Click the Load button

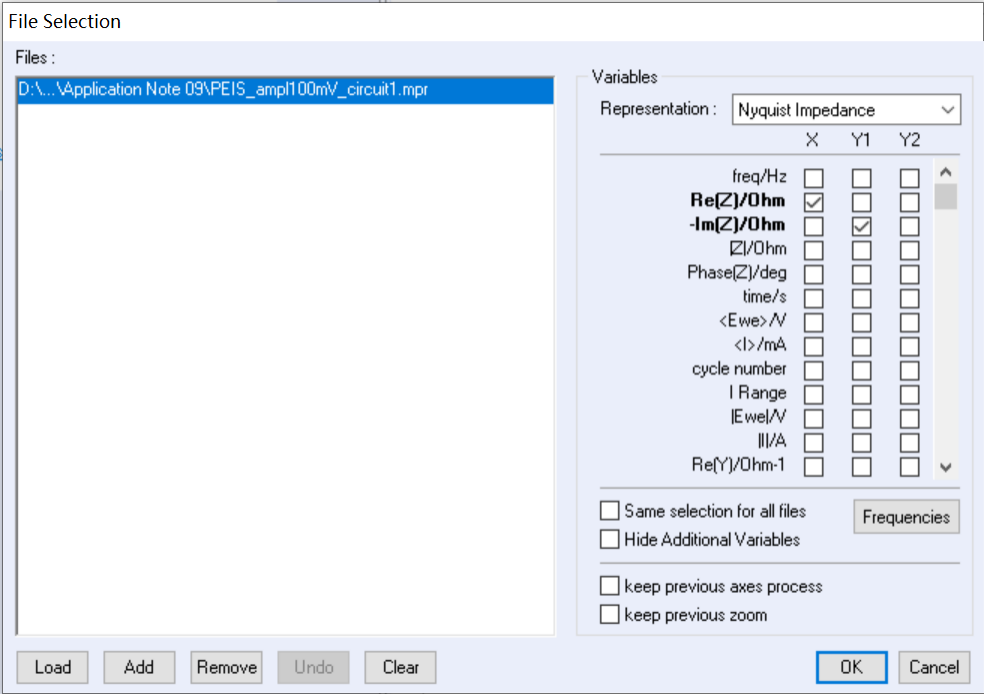point(52,667)
